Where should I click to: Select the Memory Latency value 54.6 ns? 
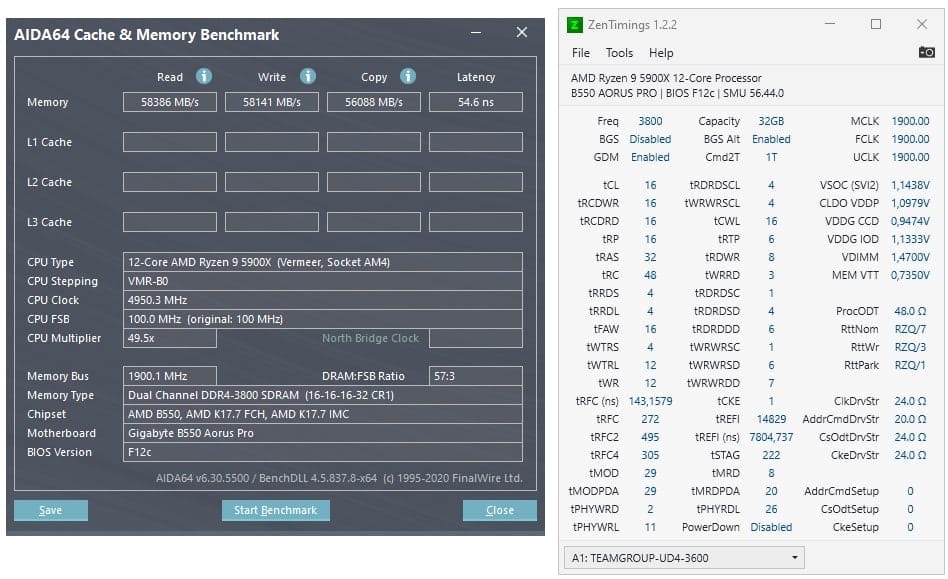(476, 102)
